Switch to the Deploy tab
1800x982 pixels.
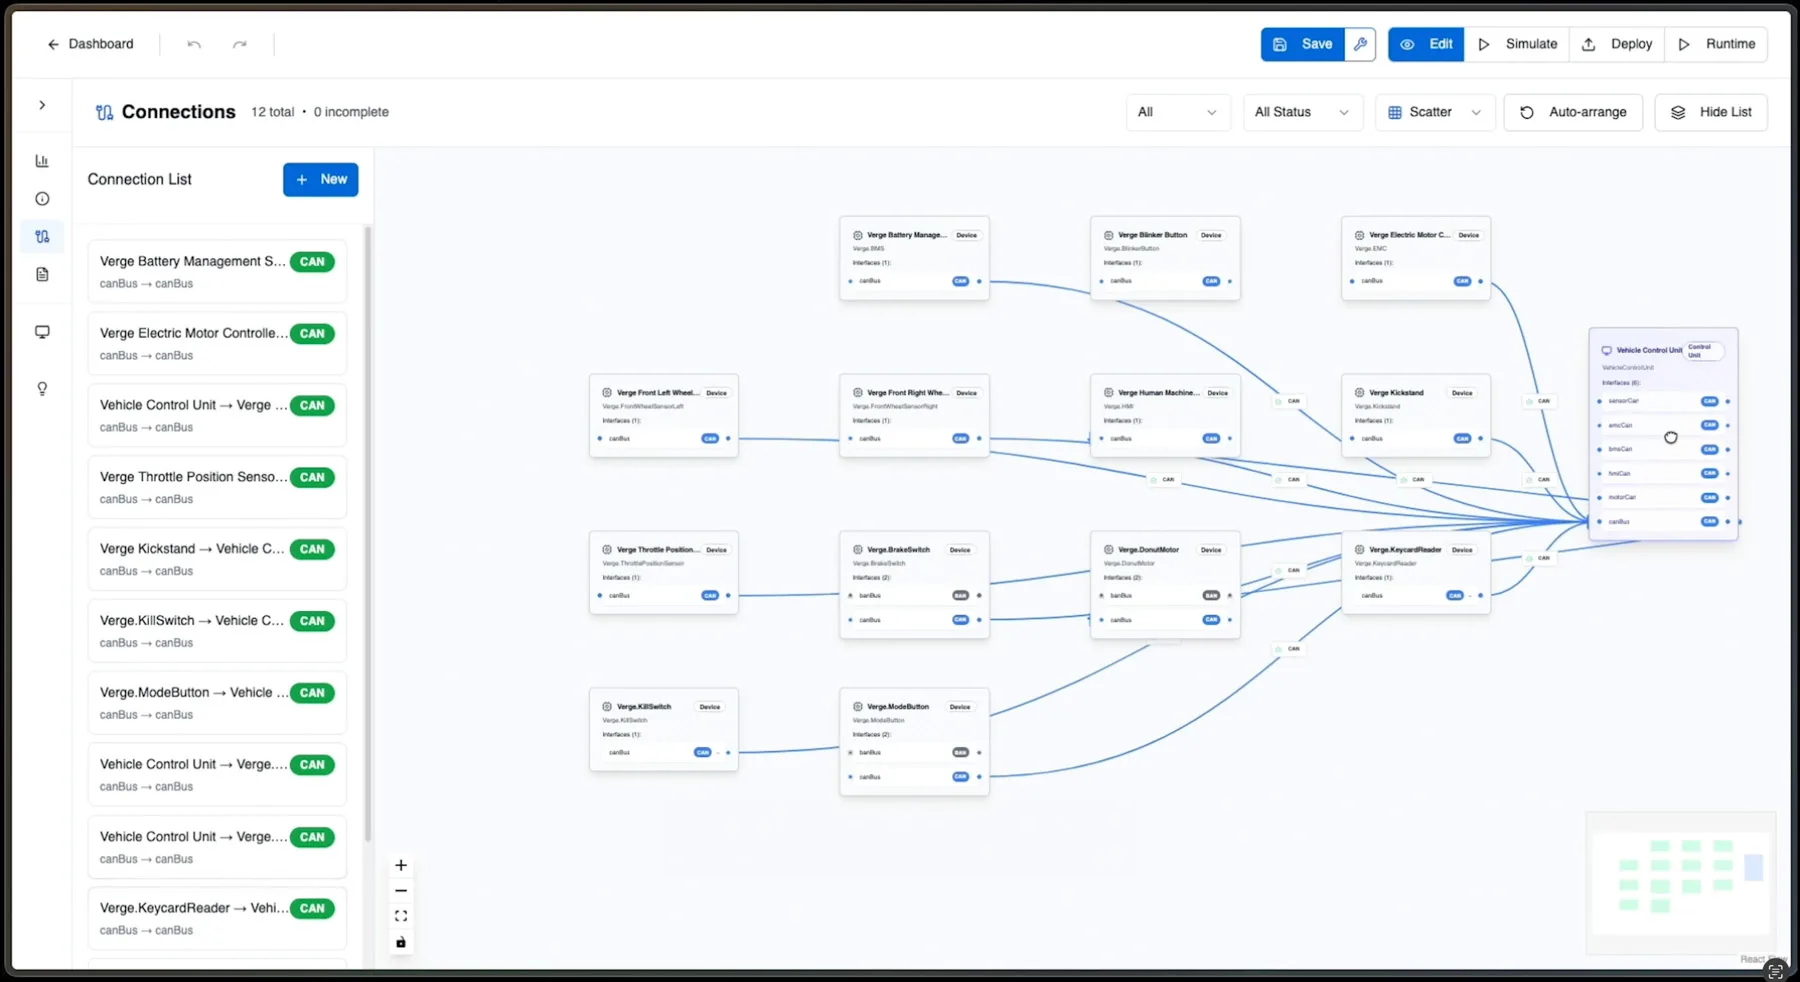point(1617,44)
